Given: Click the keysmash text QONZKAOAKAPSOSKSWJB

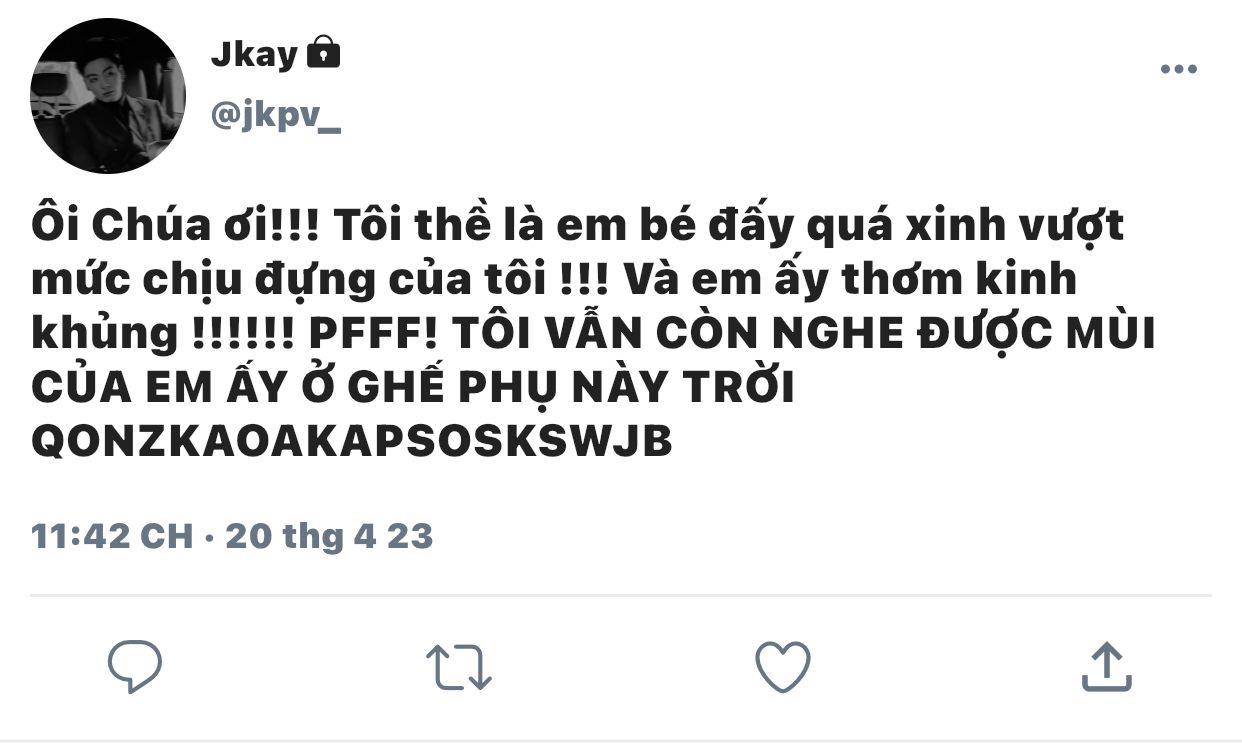Looking at the screenshot, I should pyautogui.click(x=351, y=443).
